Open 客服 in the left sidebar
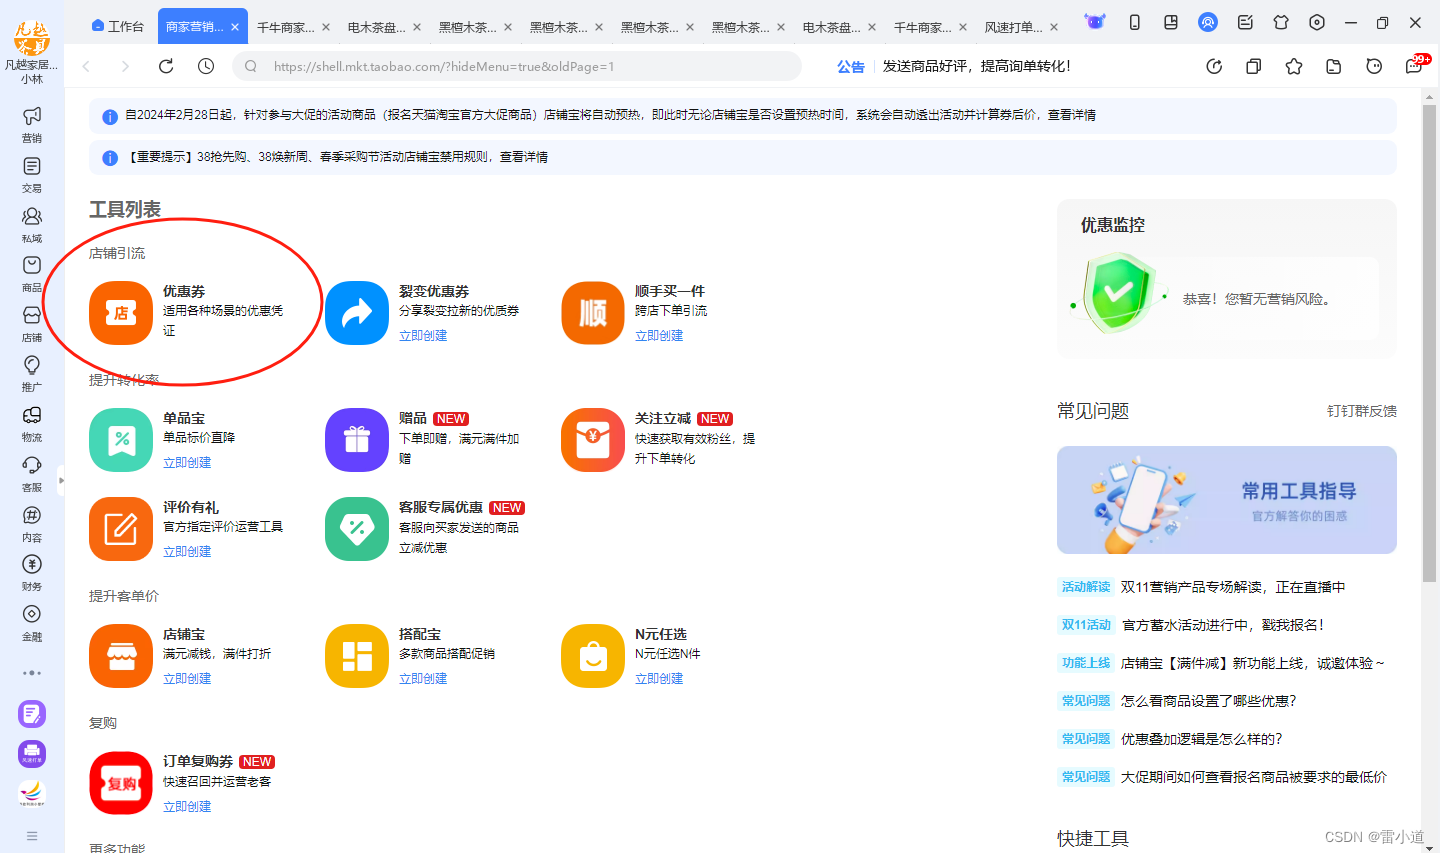 click(x=32, y=473)
